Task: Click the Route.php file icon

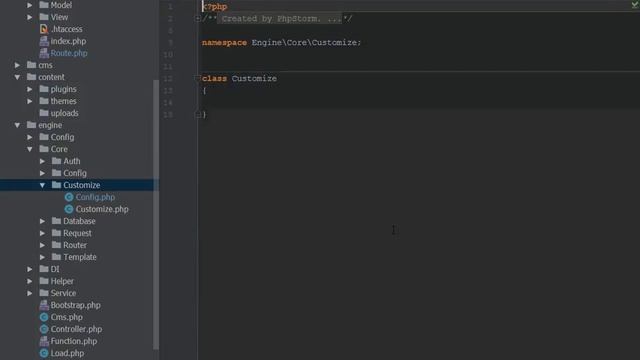Action: coord(44,53)
